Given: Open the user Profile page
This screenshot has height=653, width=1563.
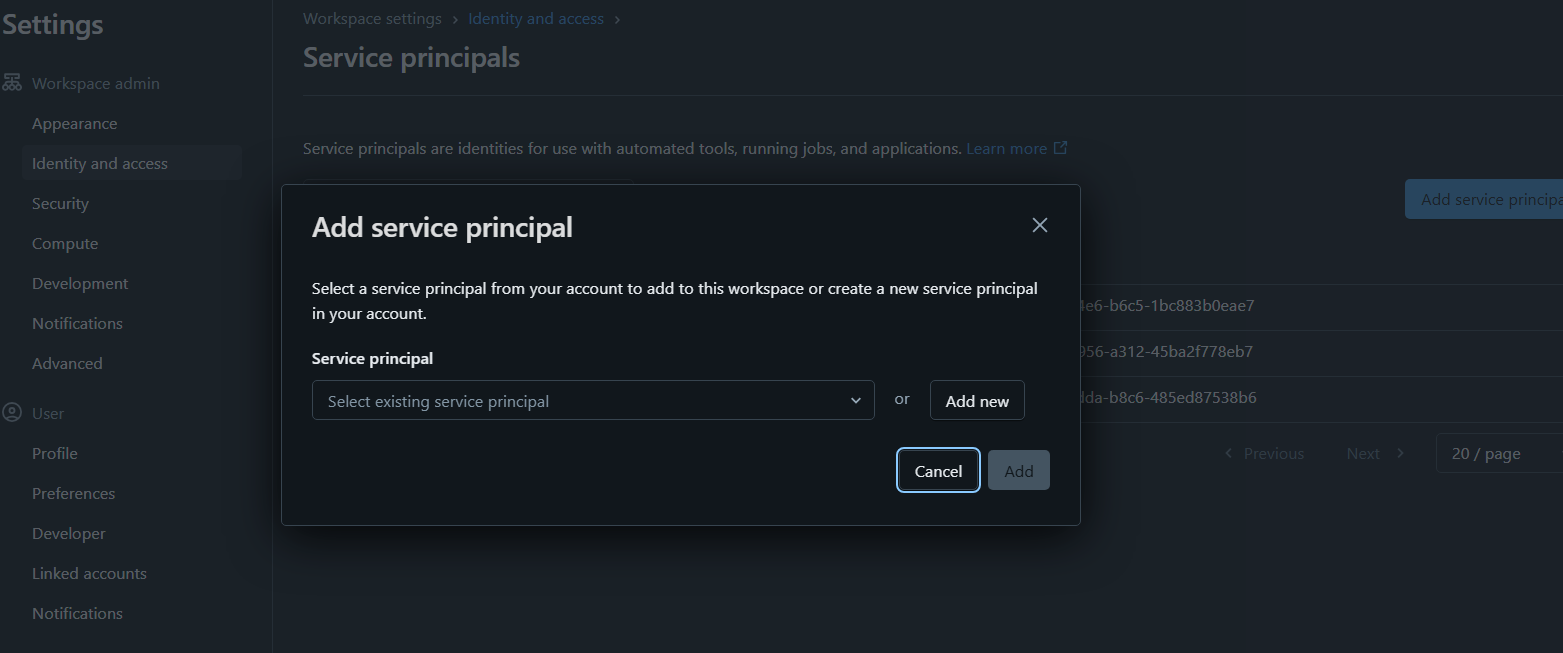Looking at the screenshot, I should 55,454.
